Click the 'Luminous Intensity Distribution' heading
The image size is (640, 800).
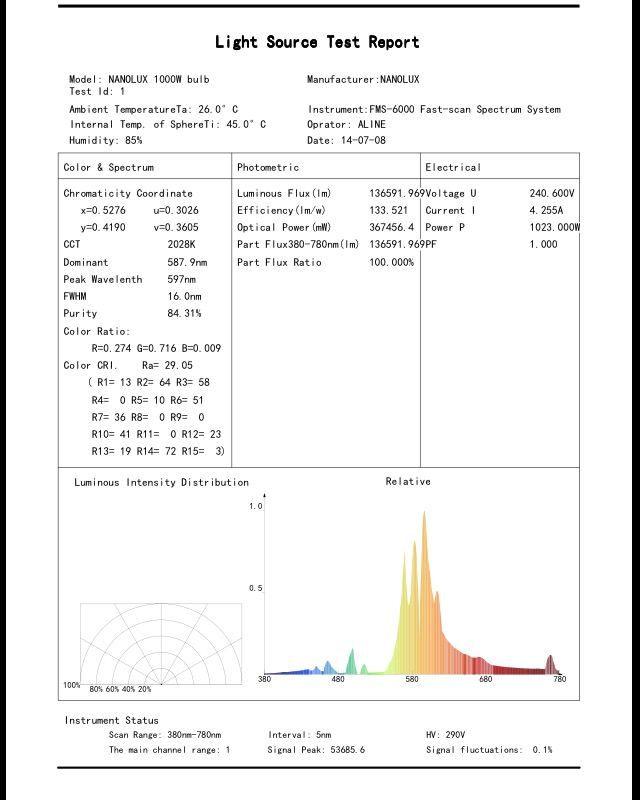pyautogui.click(x=161, y=483)
